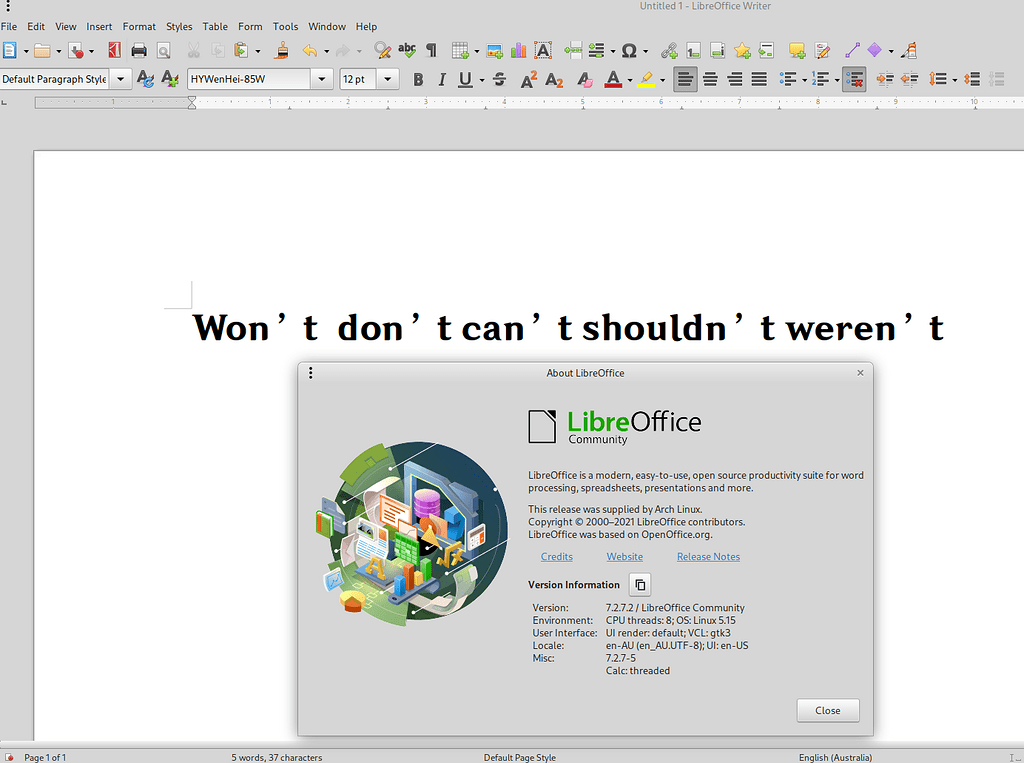
Task: Open the paragraph style dropdown
Action: 119,78
